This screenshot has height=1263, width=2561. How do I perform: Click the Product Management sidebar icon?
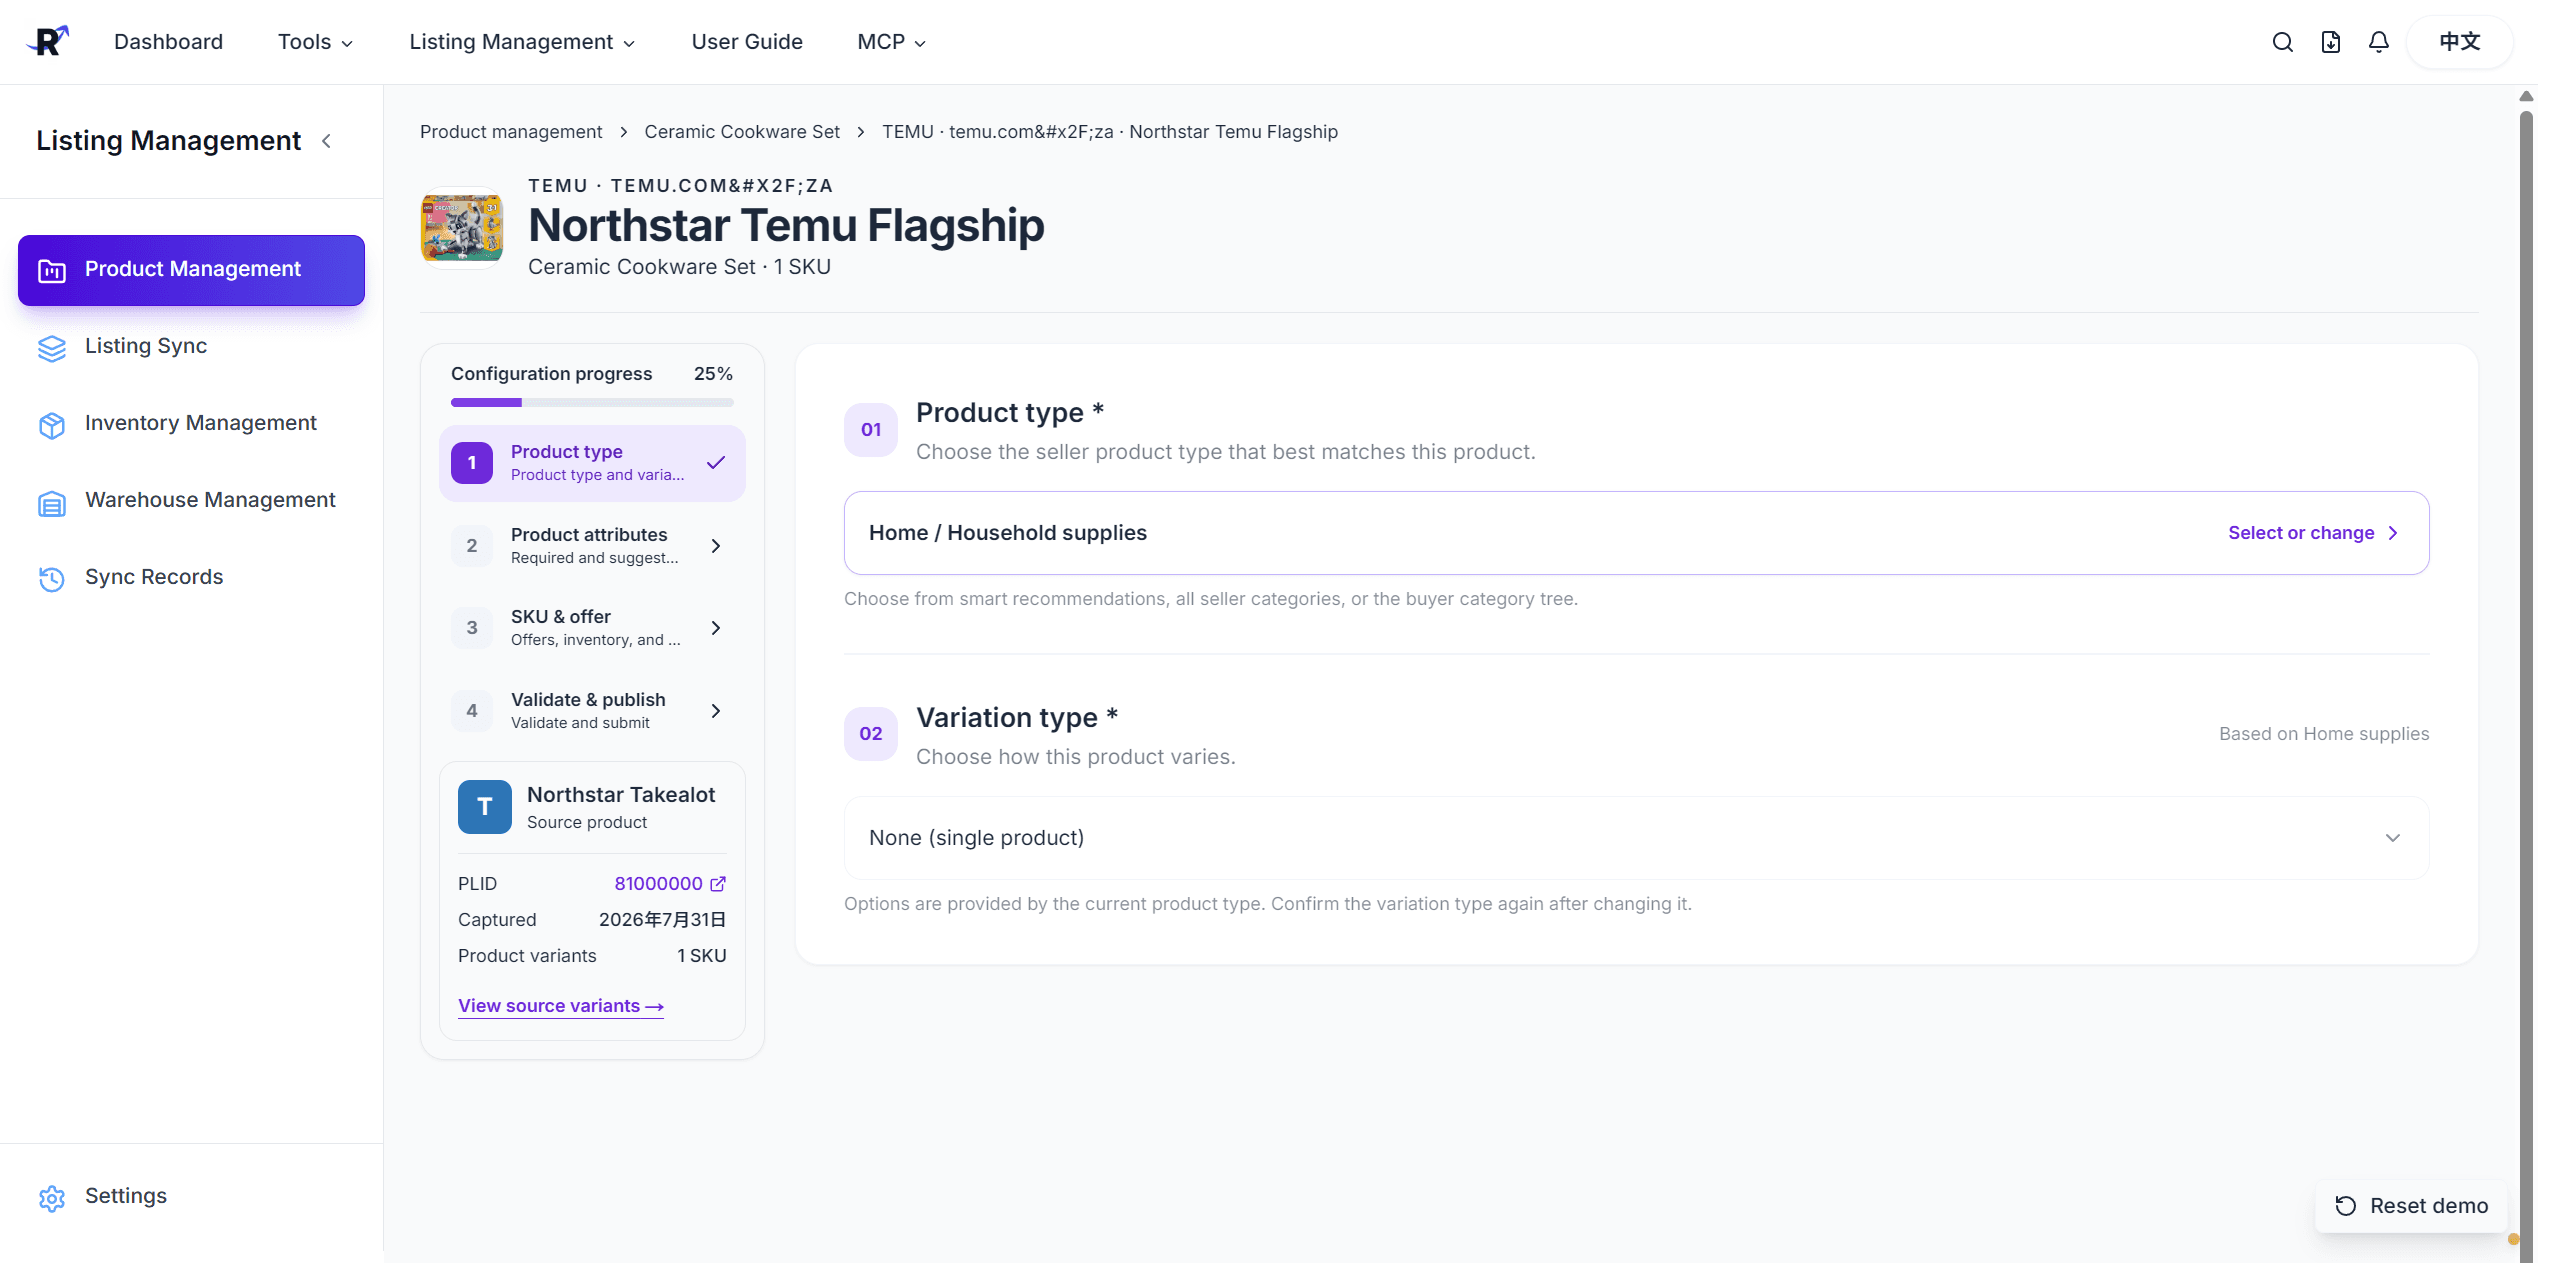pyautogui.click(x=52, y=270)
